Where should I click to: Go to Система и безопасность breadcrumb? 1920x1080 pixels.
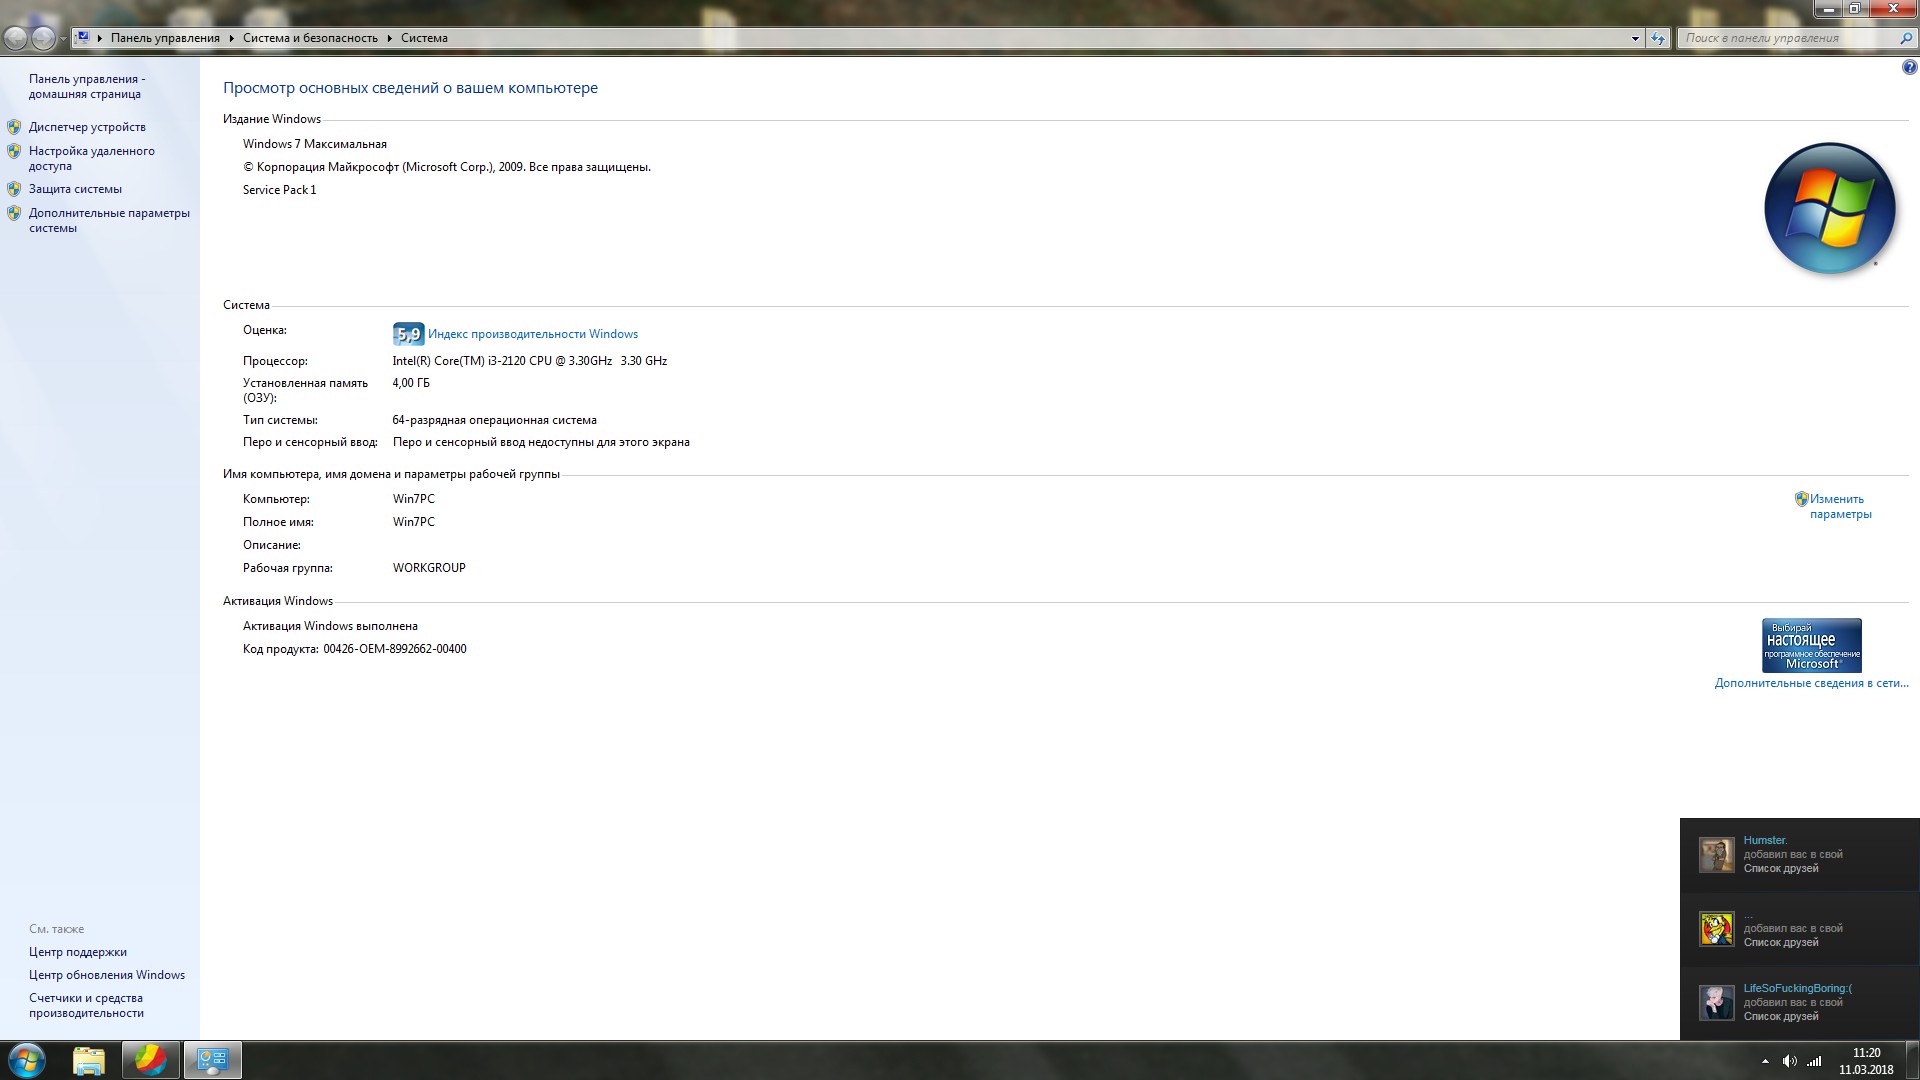point(310,38)
